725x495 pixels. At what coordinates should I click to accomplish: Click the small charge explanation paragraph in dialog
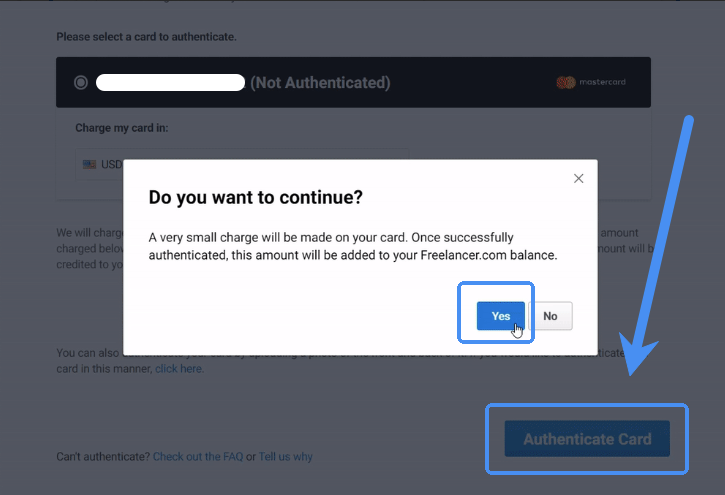(350, 247)
